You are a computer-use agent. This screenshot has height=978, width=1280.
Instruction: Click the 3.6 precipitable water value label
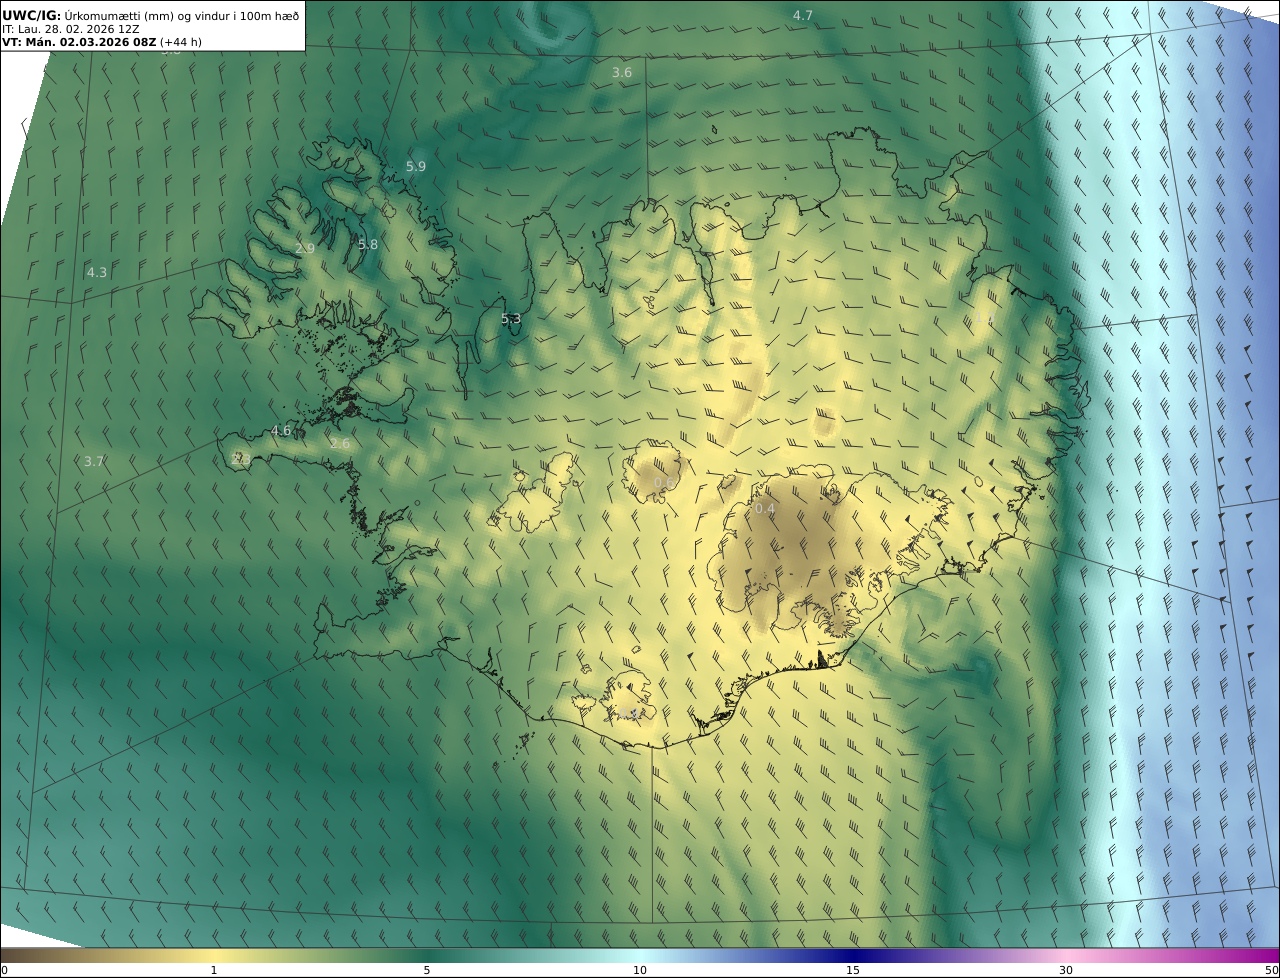[x=622, y=73]
